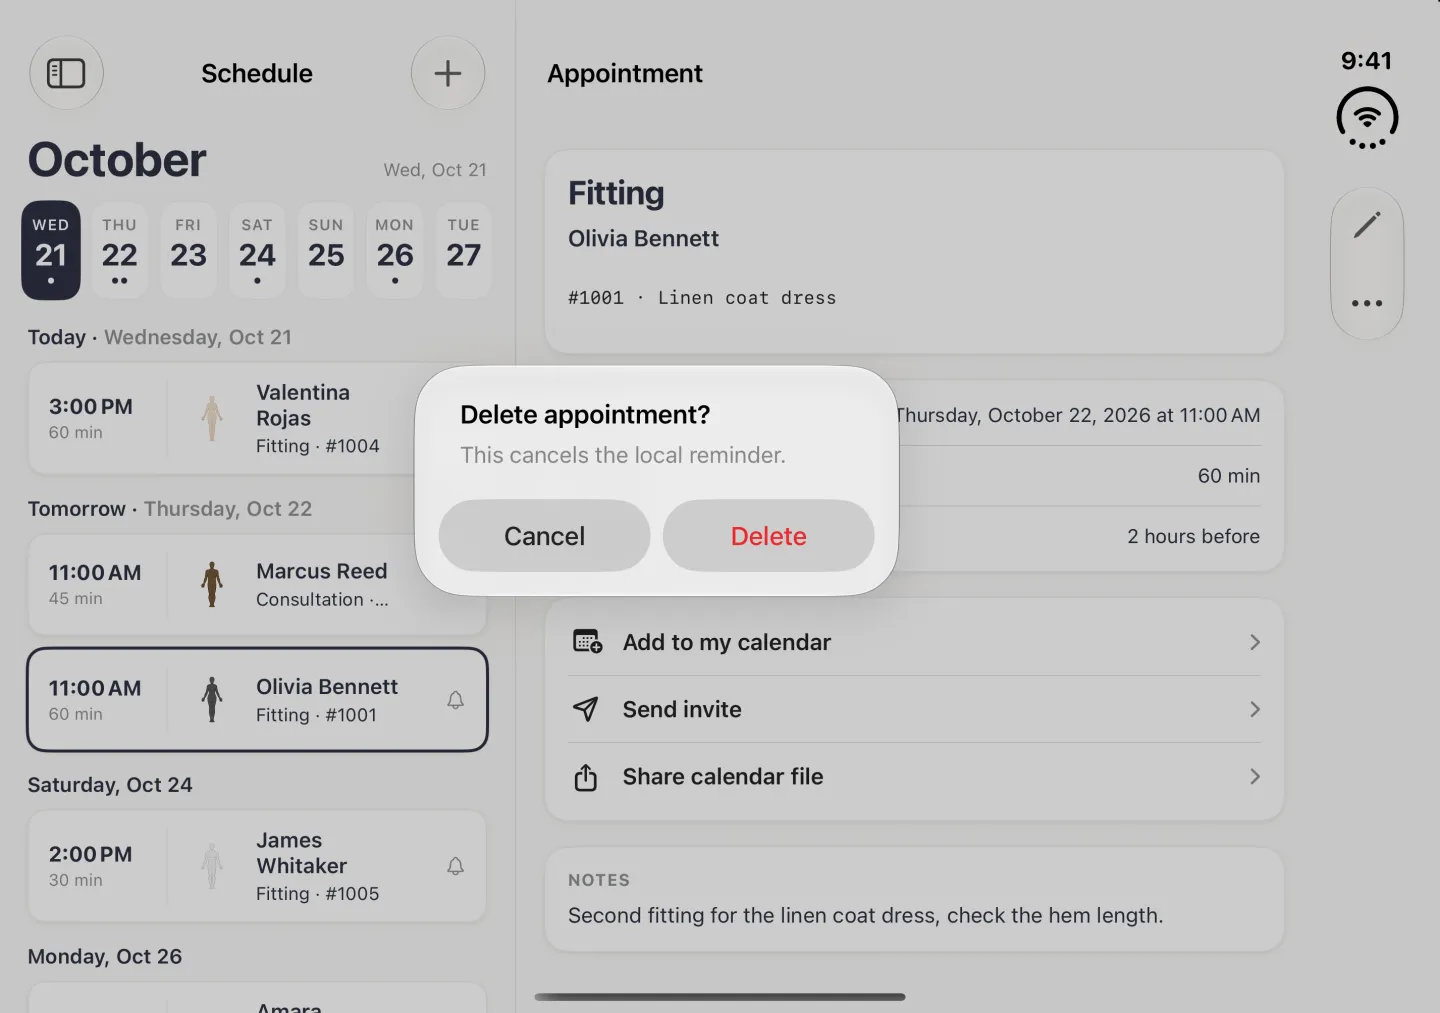
Task: Click the Appointment panel title
Action: [625, 74]
